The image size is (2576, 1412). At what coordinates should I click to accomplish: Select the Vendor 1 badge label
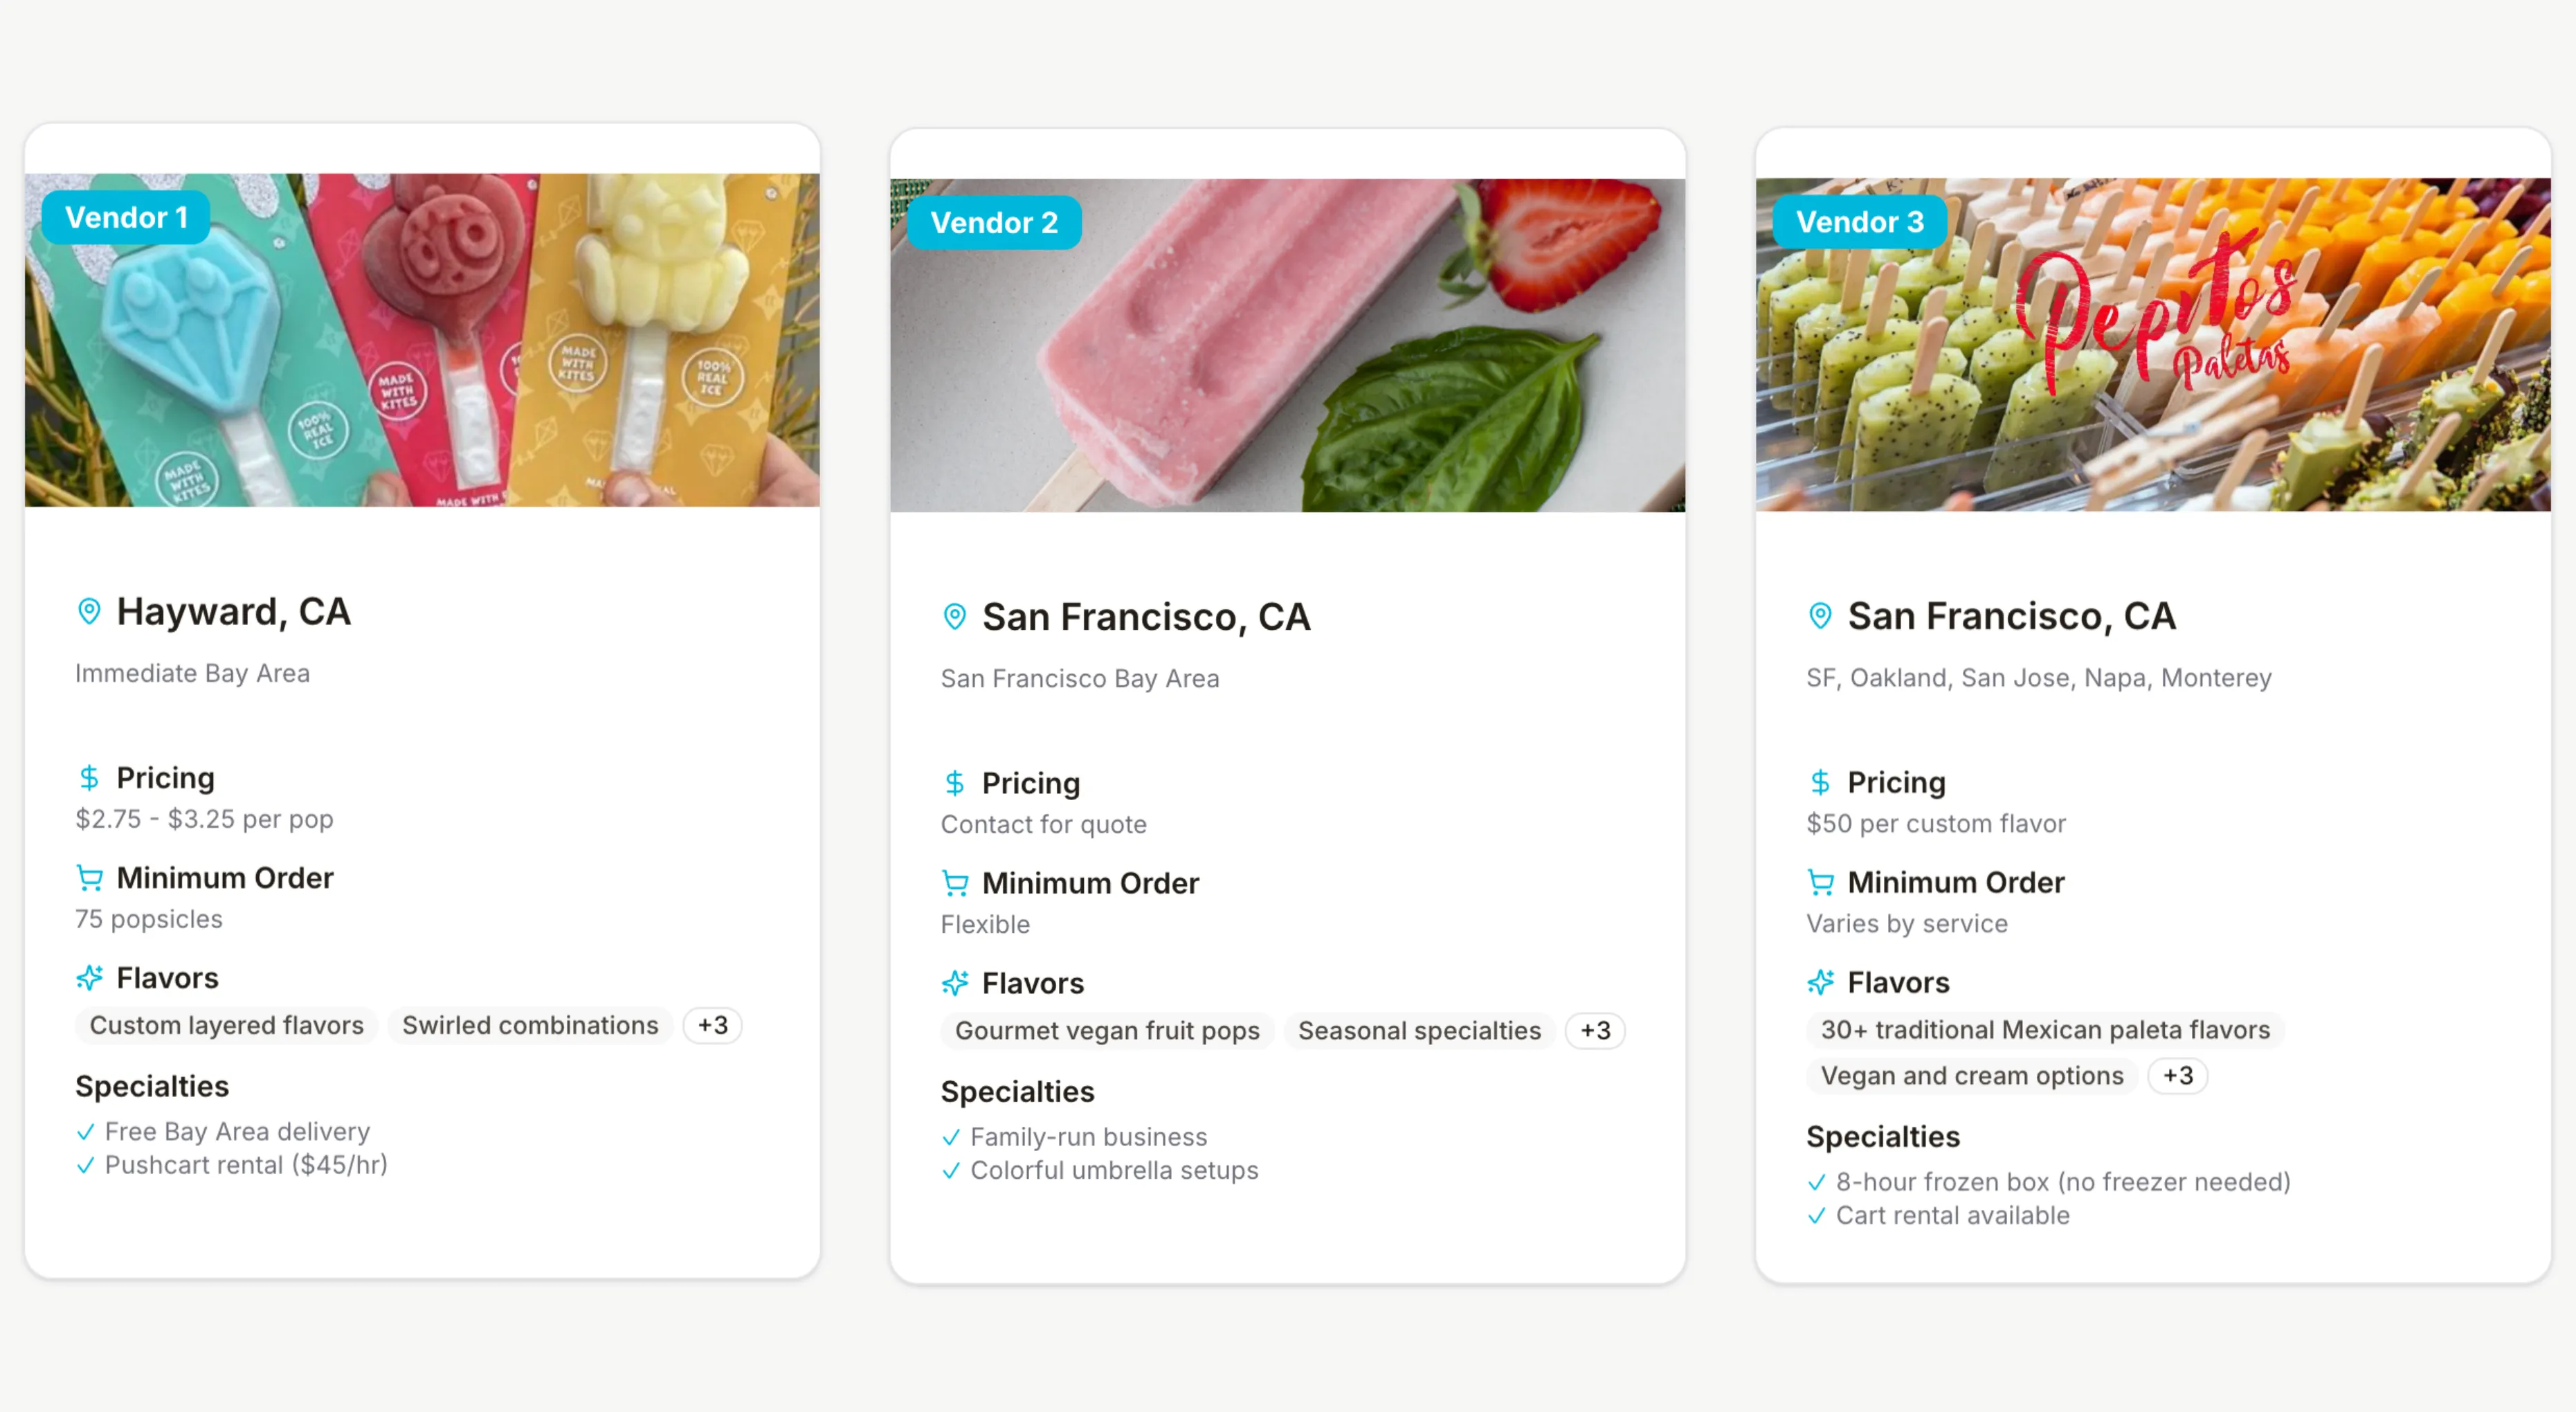click(126, 217)
